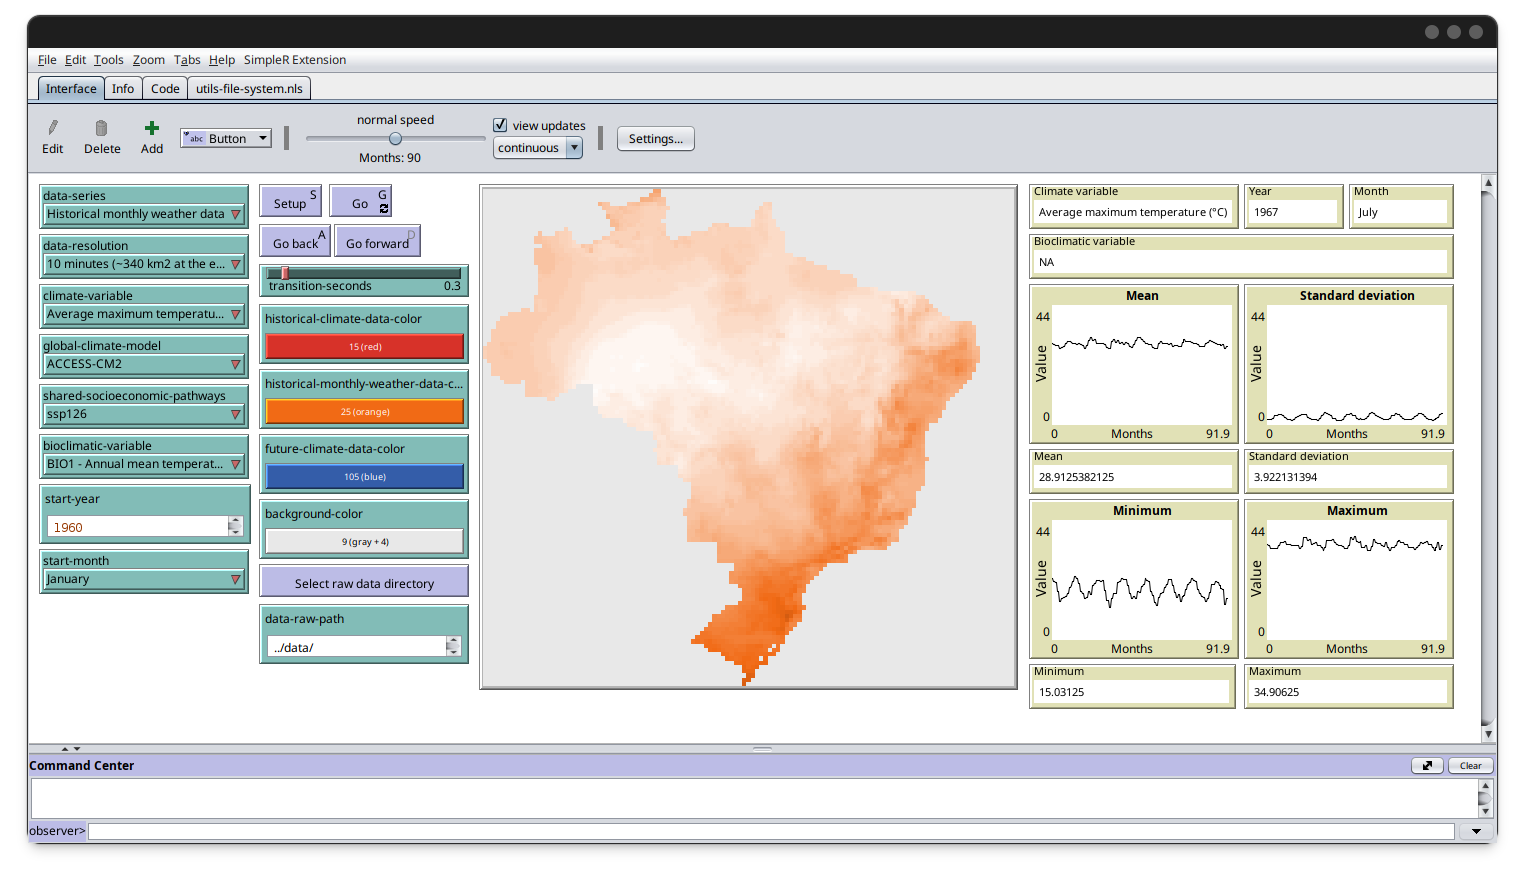Click Select raw data directory button
The width and height of the screenshot is (1525, 883).
tap(364, 583)
